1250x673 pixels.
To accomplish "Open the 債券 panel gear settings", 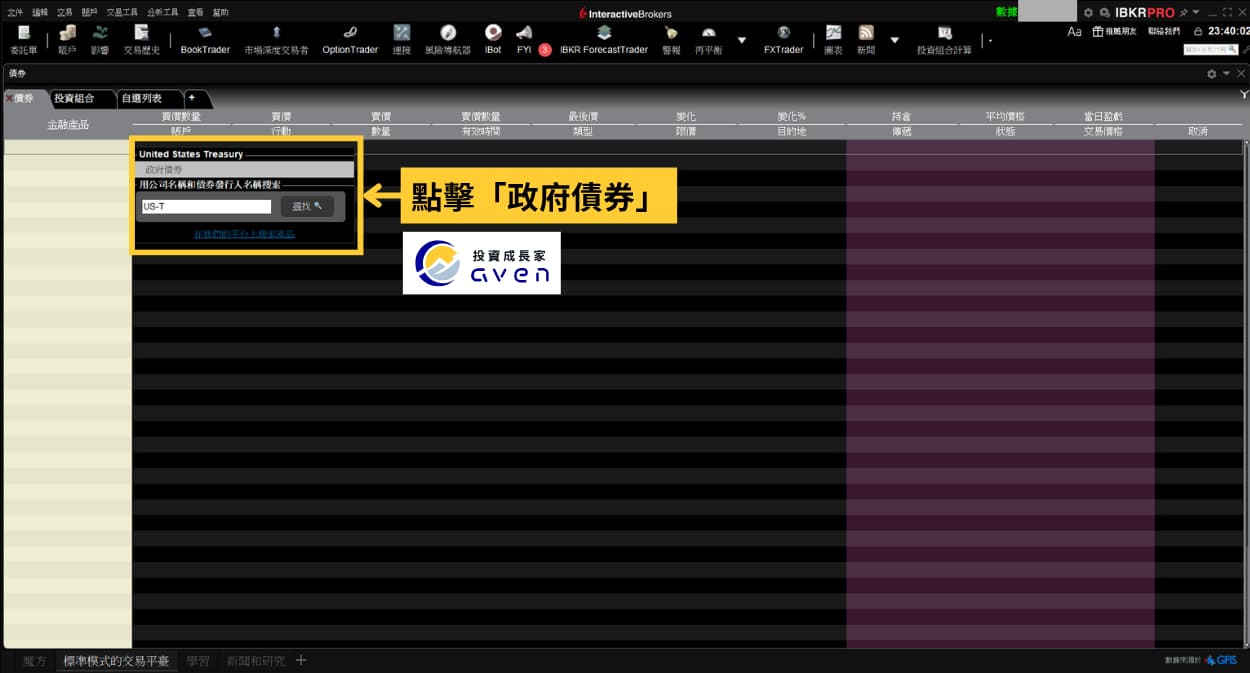I will pos(1212,74).
